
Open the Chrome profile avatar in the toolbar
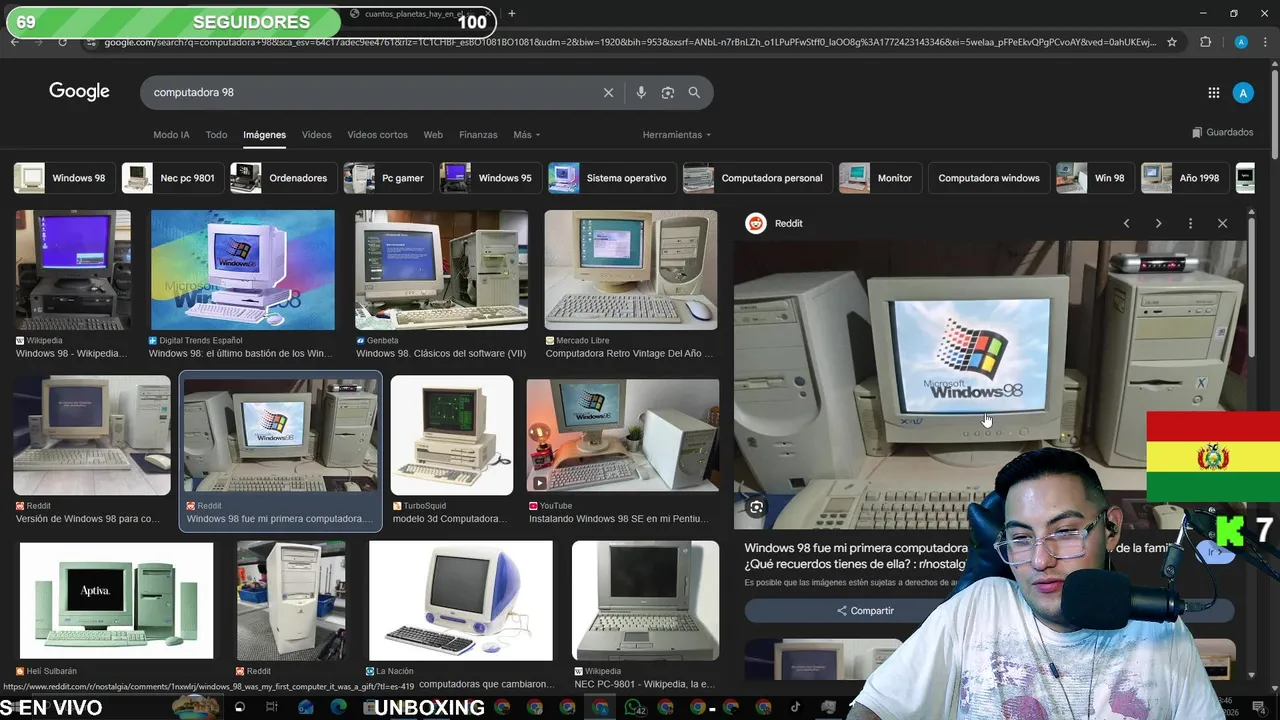[x=1241, y=42]
